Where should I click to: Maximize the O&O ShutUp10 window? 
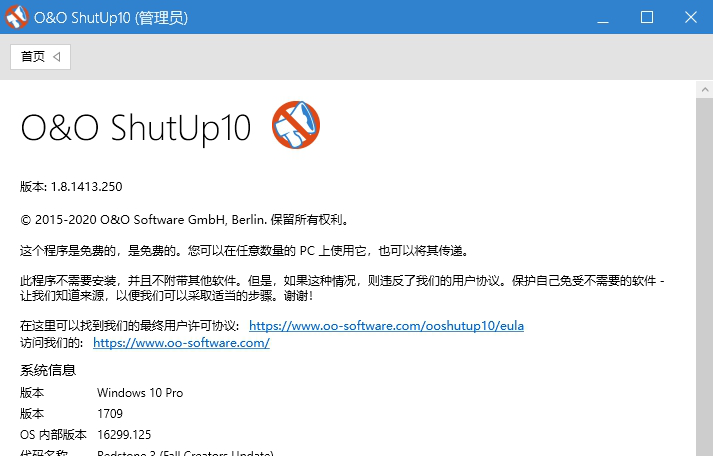click(x=647, y=17)
